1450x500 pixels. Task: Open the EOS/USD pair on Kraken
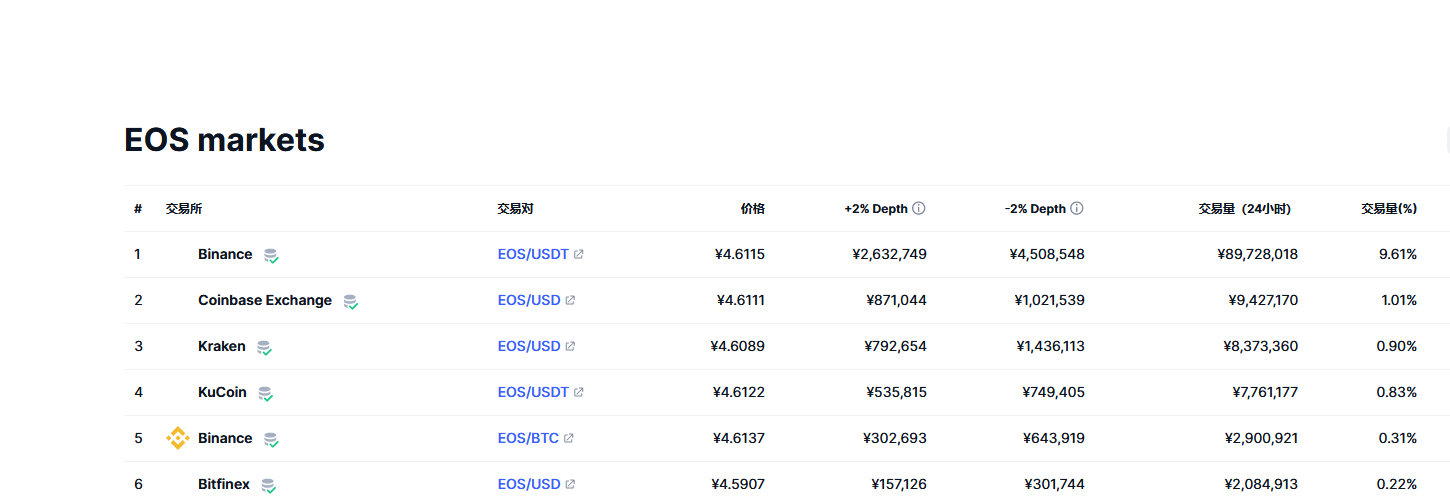click(529, 346)
